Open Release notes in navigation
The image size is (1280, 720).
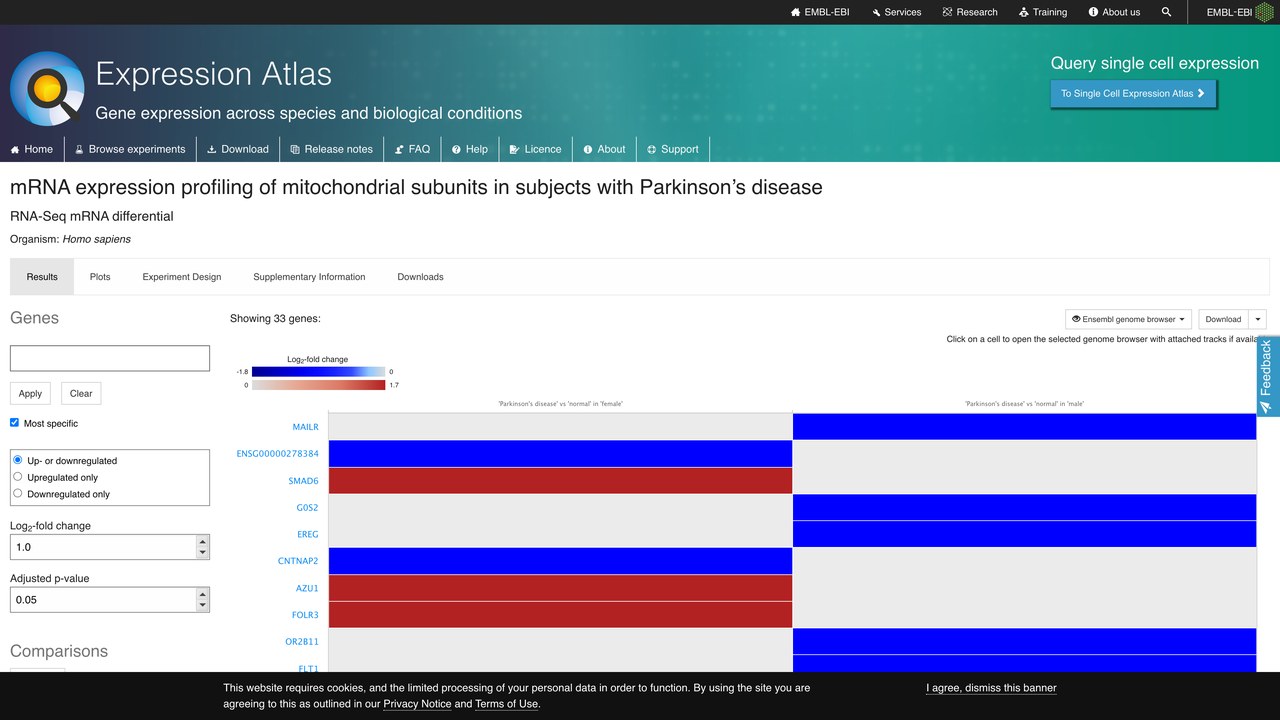tap(332, 149)
